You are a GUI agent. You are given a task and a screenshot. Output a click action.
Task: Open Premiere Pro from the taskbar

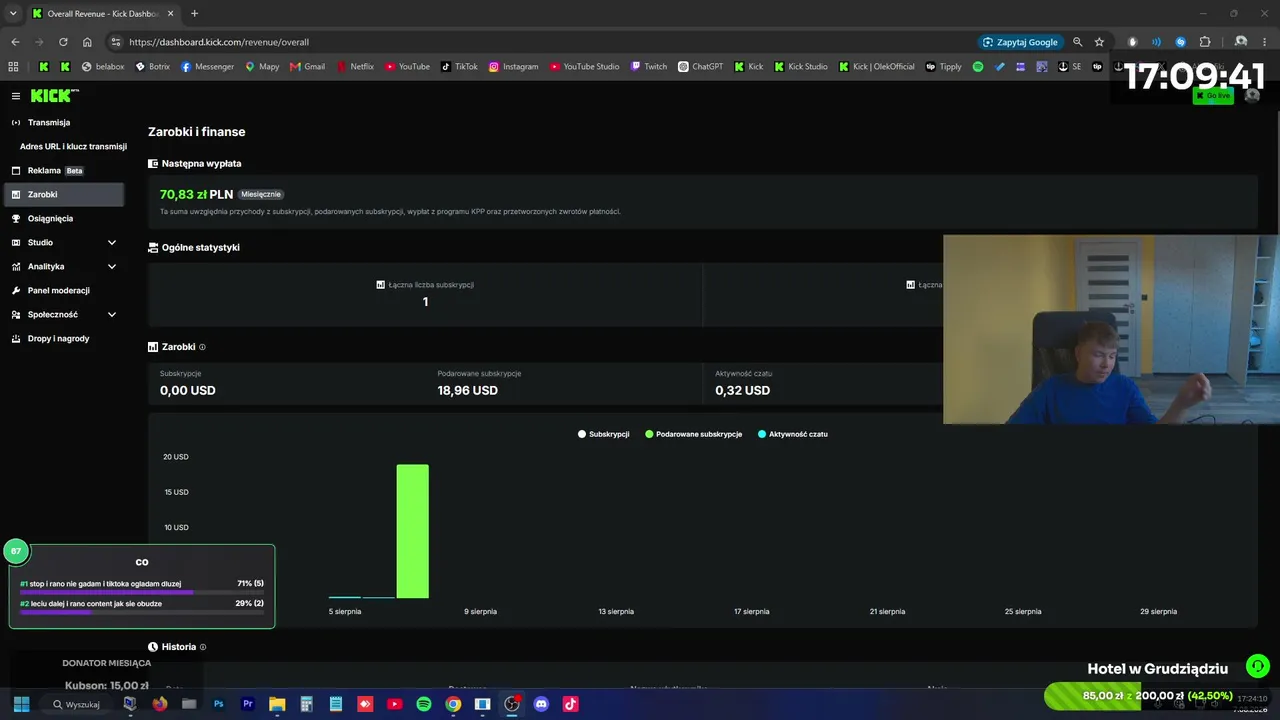click(x=248, y=704)
